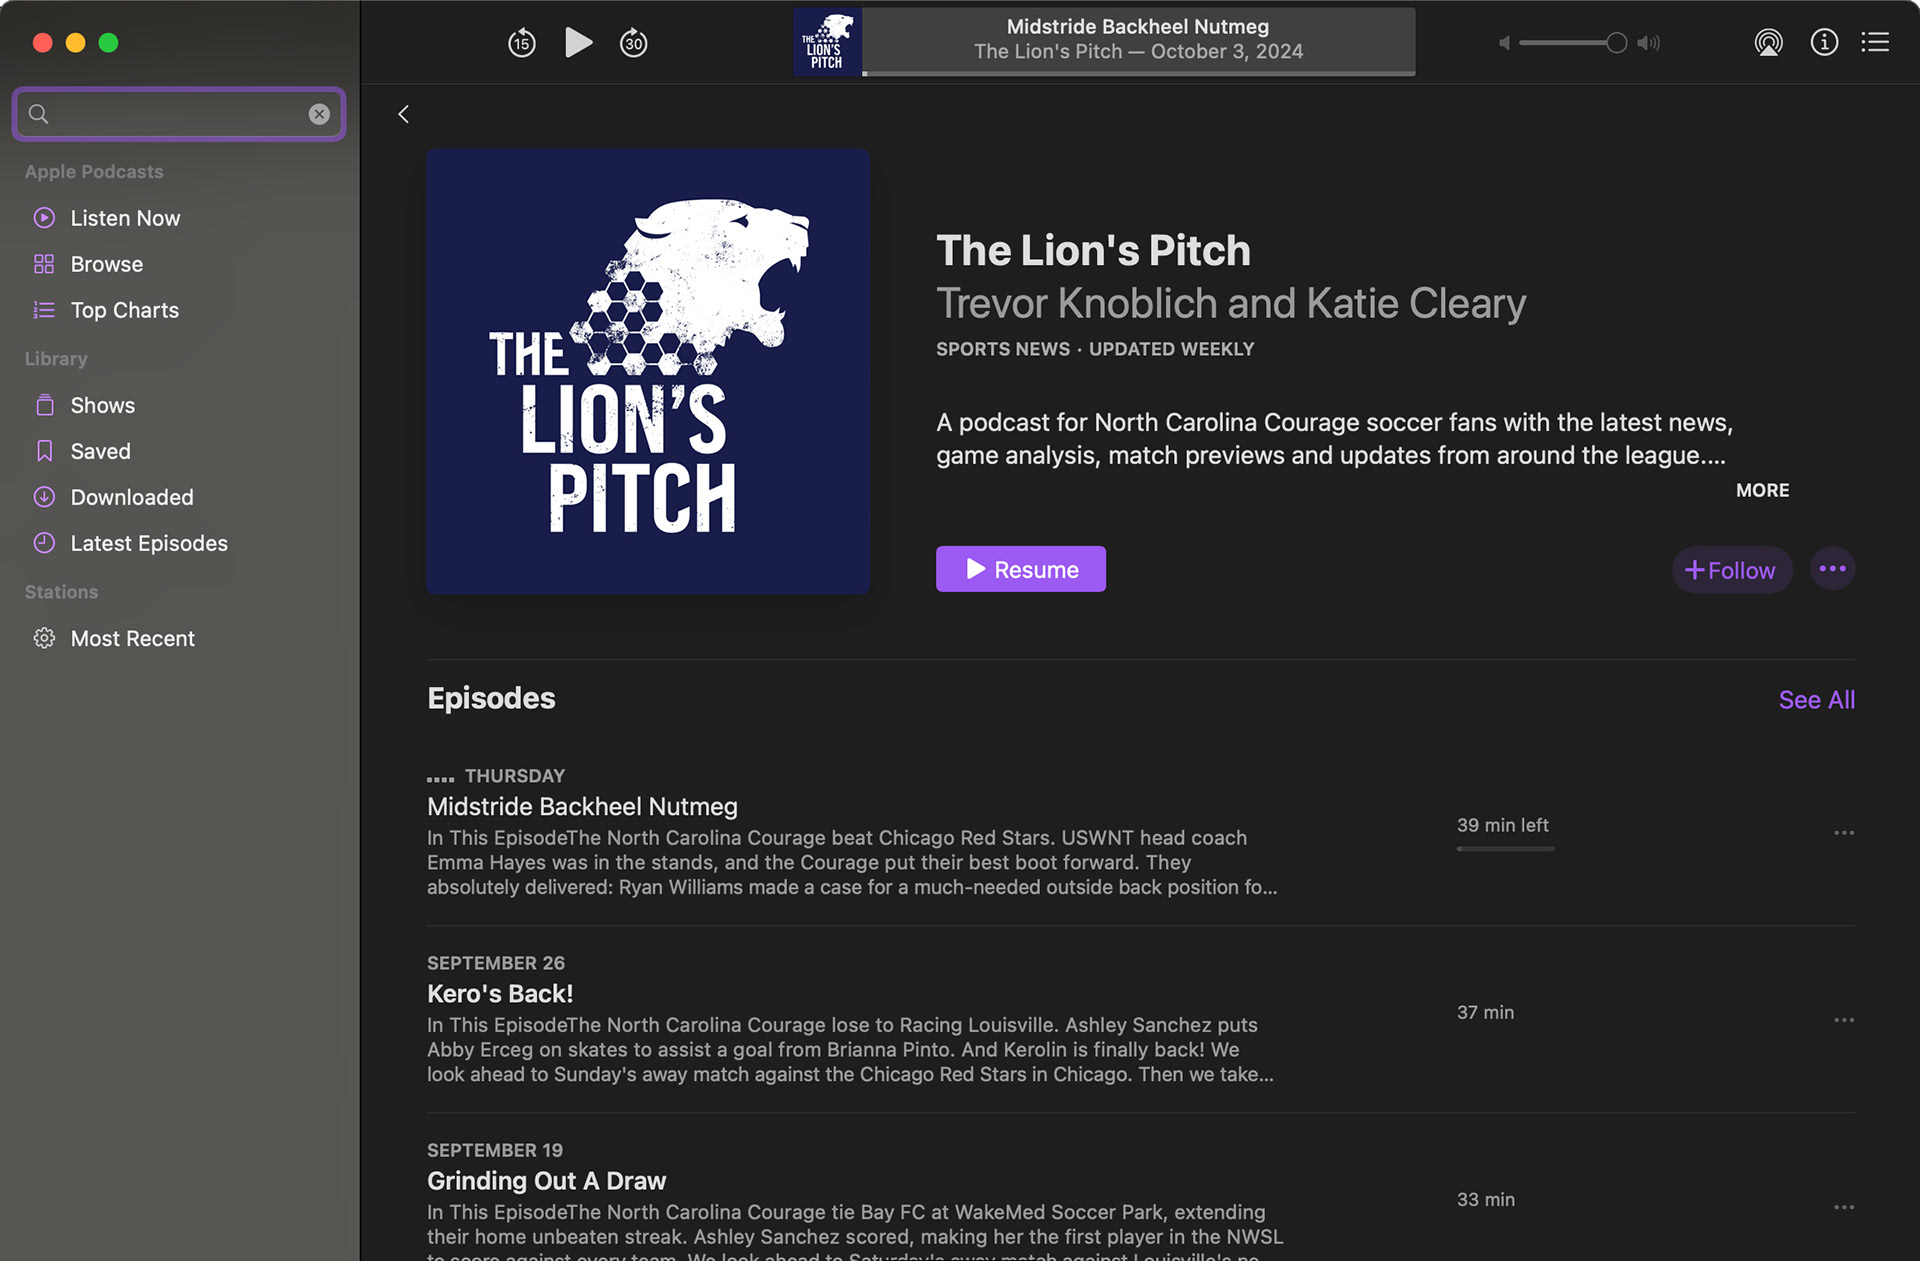Show the episode info icon
The height and width of the screenshot is (1261, 1920).
pyautogui.click(x=1824, y=42)
